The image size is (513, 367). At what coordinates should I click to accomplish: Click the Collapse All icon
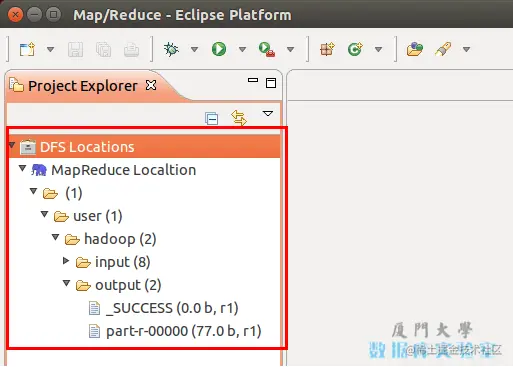[212, 118]
